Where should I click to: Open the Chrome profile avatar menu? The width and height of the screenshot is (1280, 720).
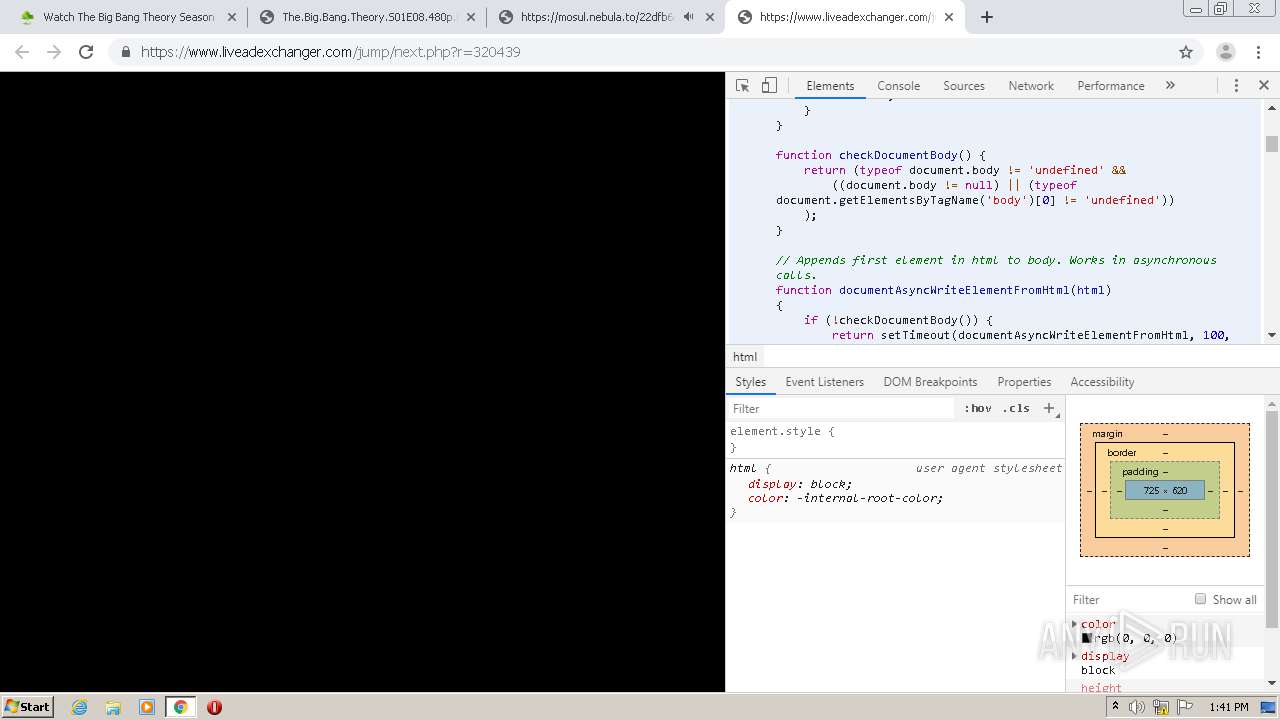(1225, 52)
